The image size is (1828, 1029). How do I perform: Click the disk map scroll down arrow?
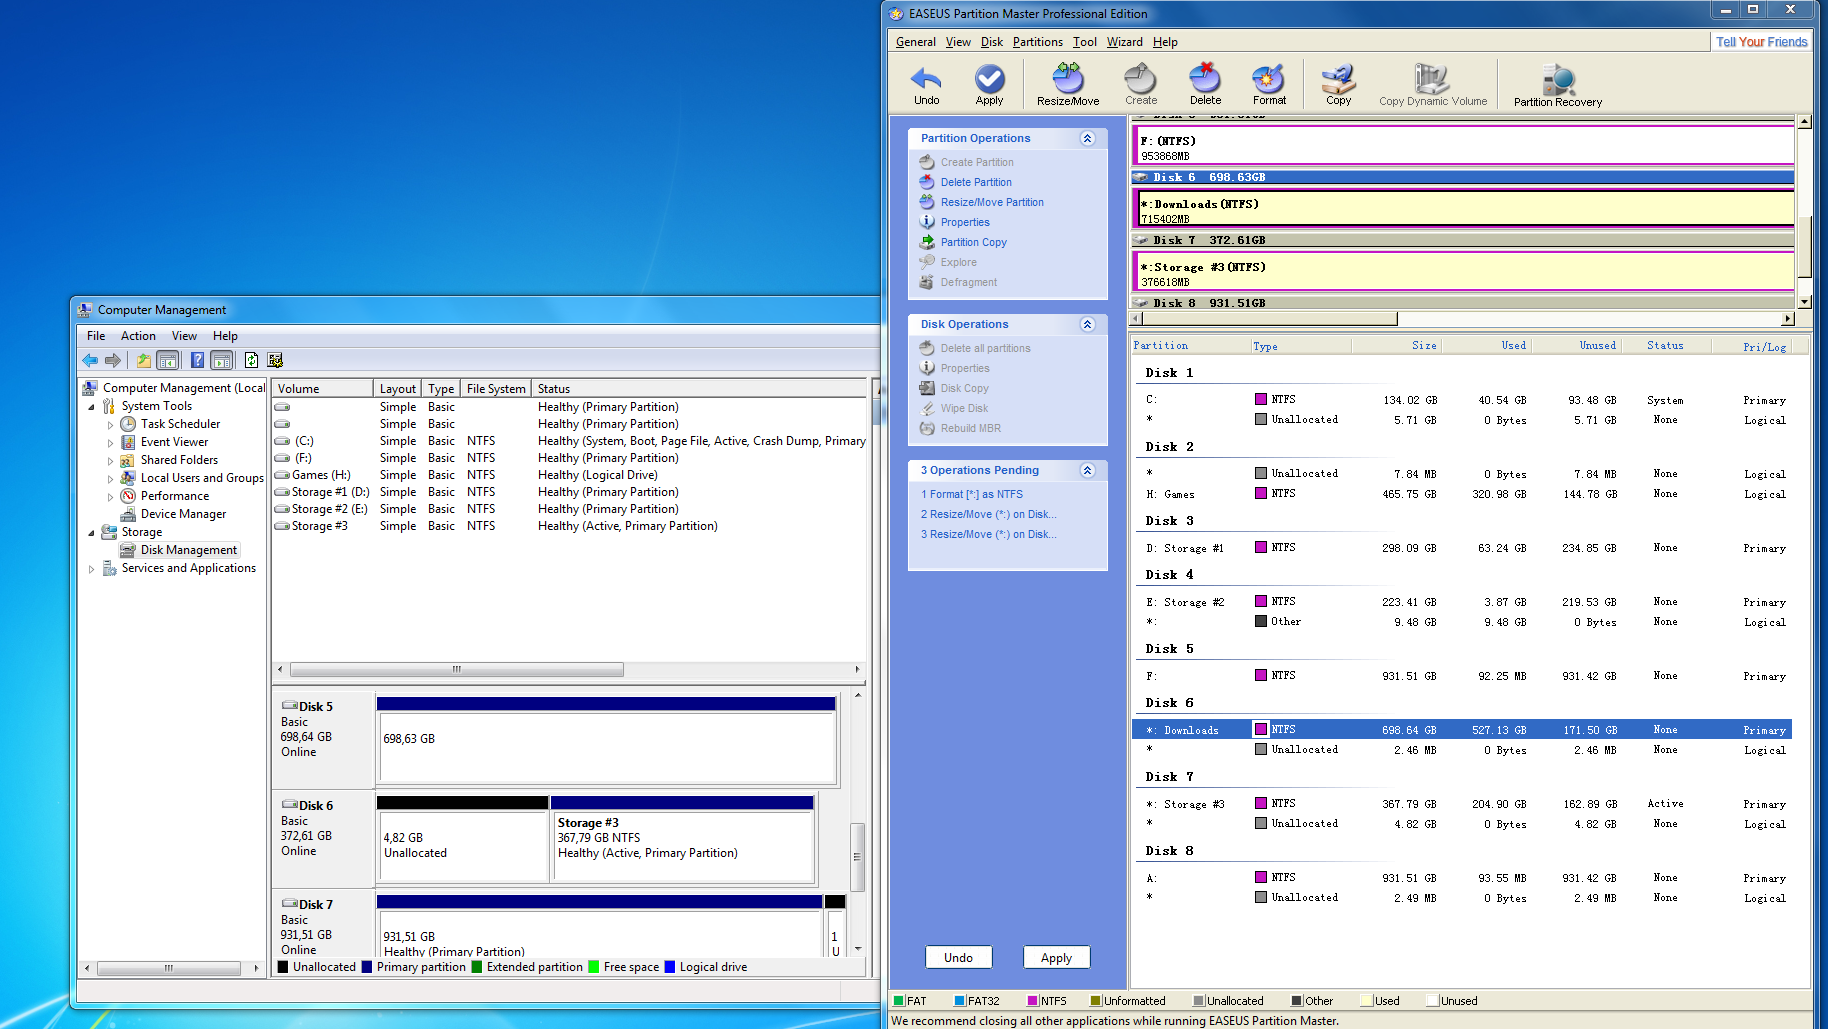[1804, 301]
